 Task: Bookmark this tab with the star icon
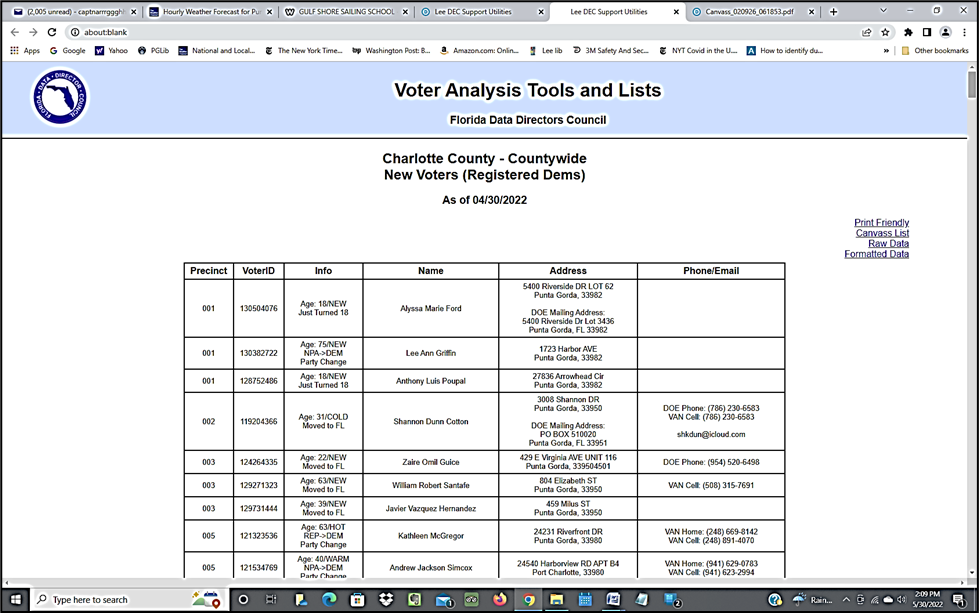pos(885,32)
